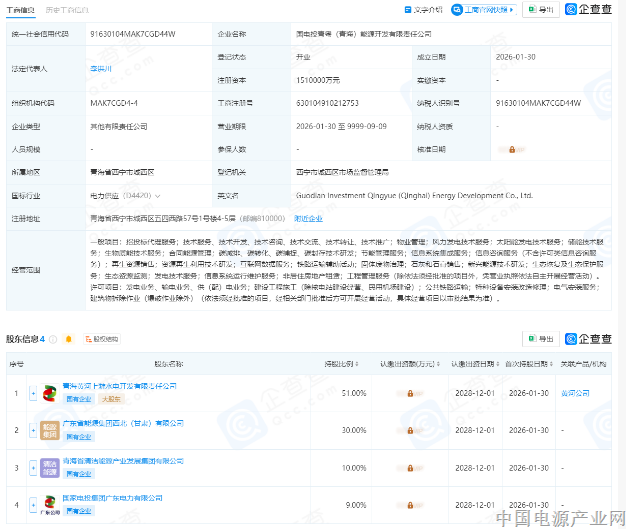Click locked 认缴出资额 icon in first row

pos(410,393)
